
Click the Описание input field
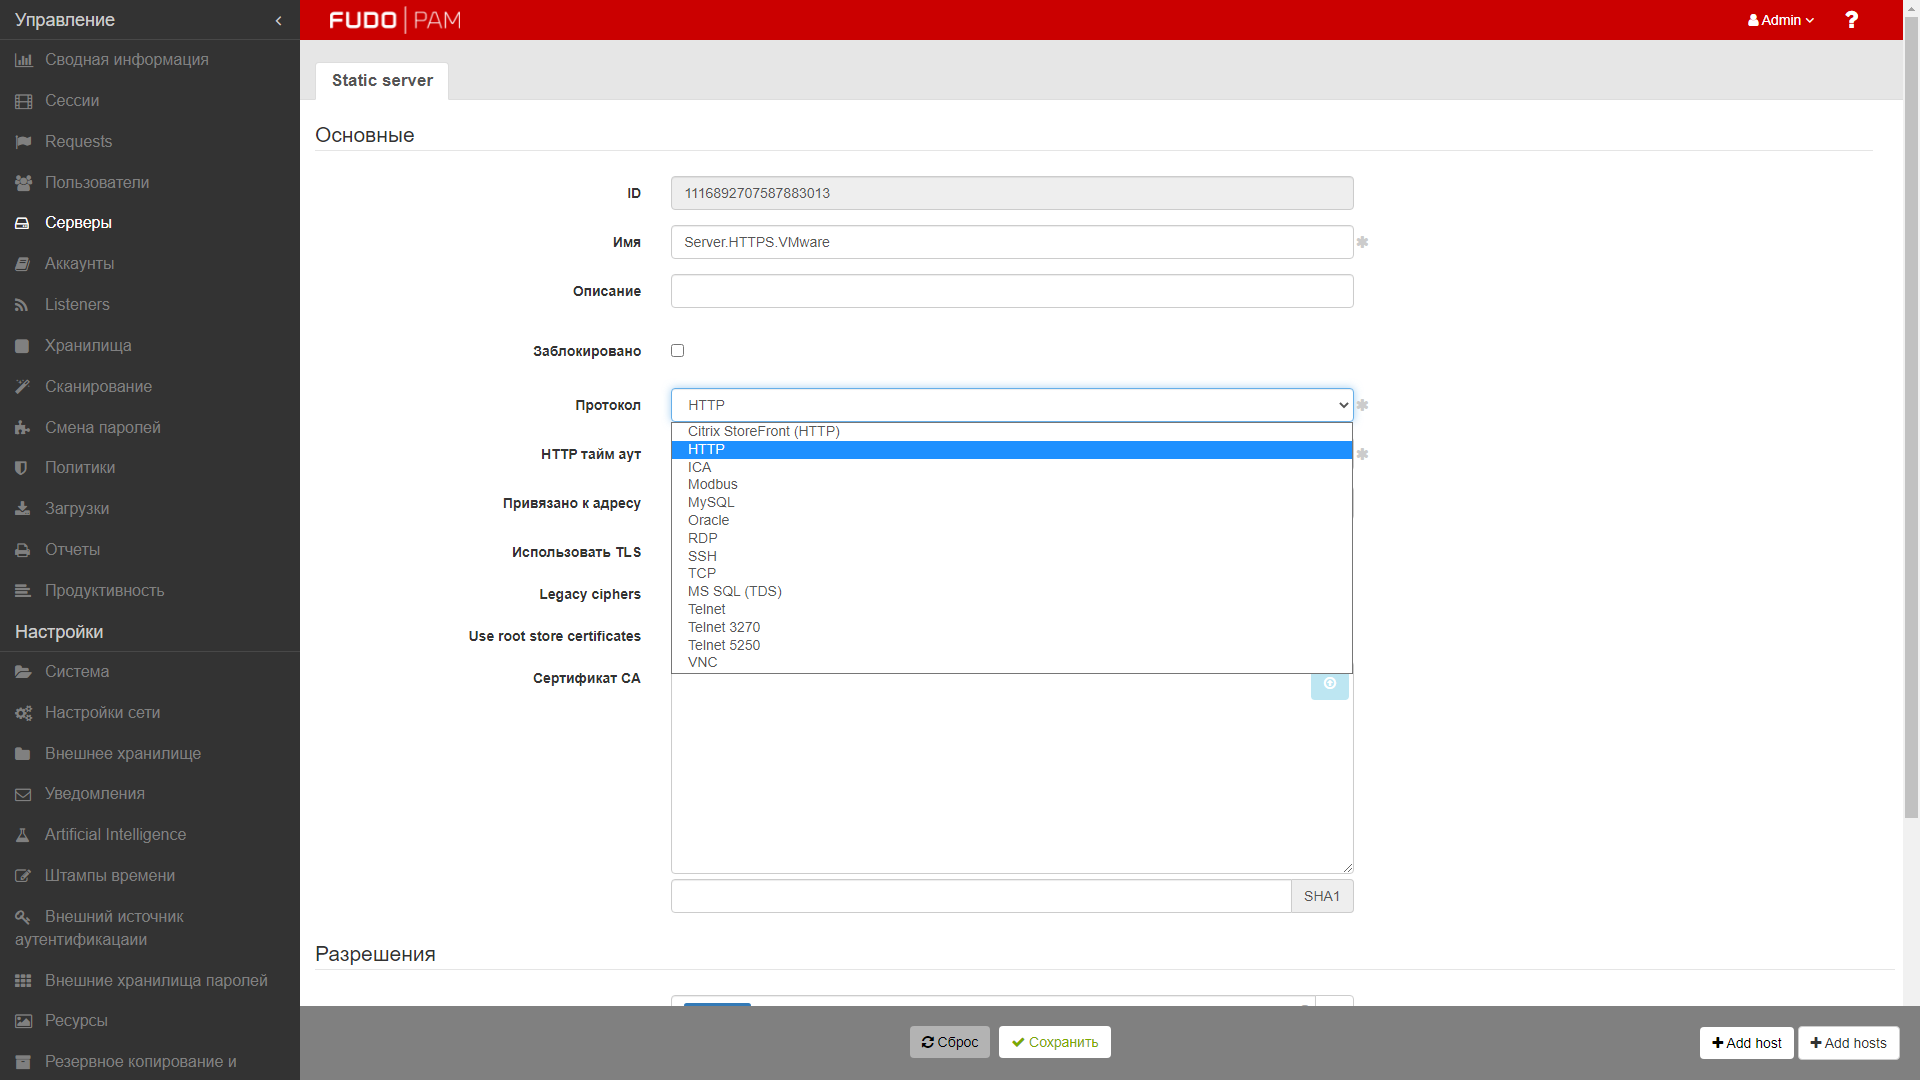[1011, 291]
